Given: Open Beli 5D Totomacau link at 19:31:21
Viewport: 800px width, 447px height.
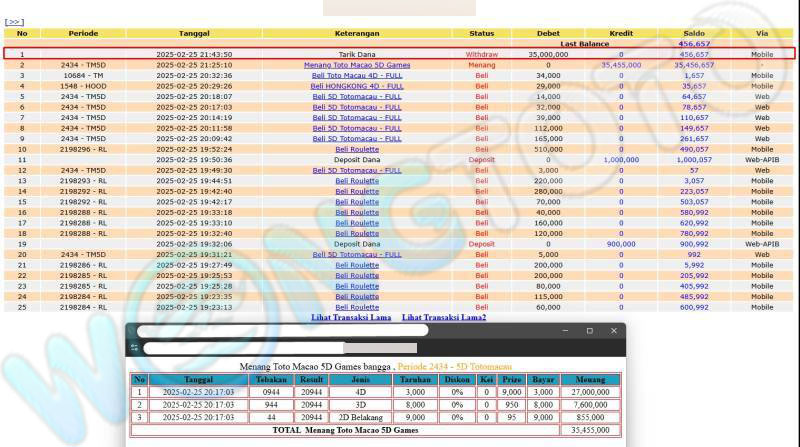Looking at the screenshot, I should pos(357,255).
